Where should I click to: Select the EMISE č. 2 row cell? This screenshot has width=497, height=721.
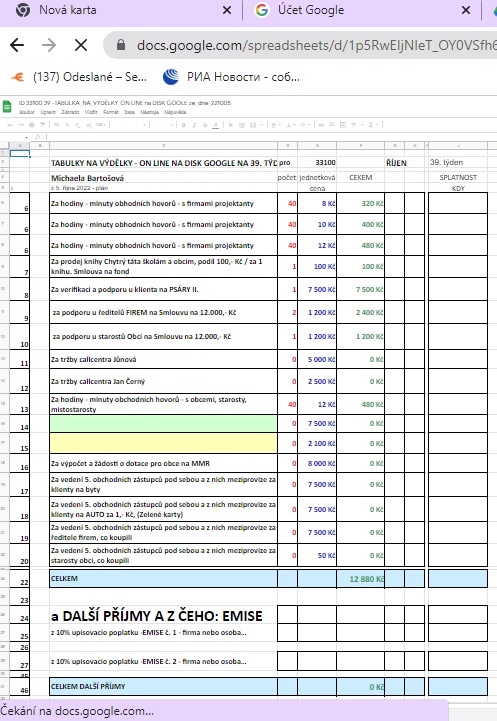164,662
